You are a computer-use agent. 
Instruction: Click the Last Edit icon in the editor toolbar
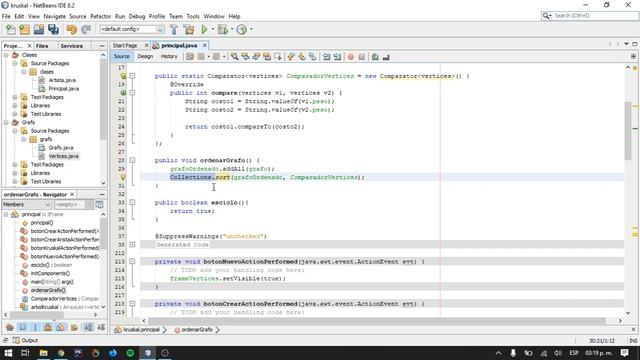click(x=190, y=57)
